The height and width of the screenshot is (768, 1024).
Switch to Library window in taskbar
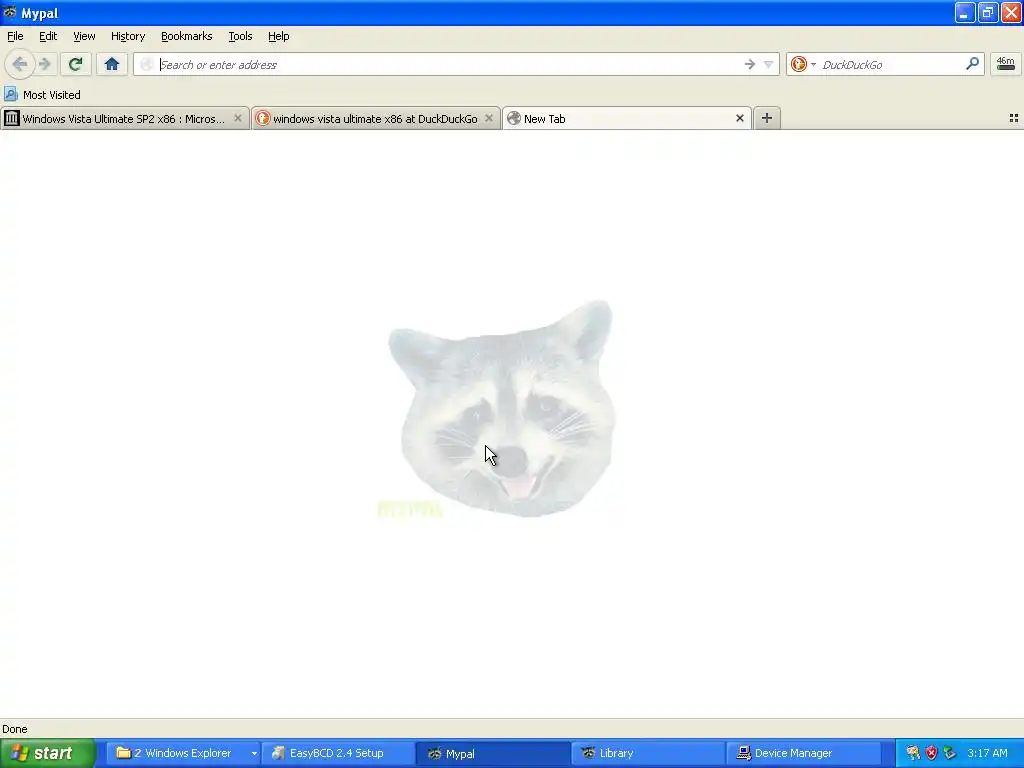click(x=648, y=753)
